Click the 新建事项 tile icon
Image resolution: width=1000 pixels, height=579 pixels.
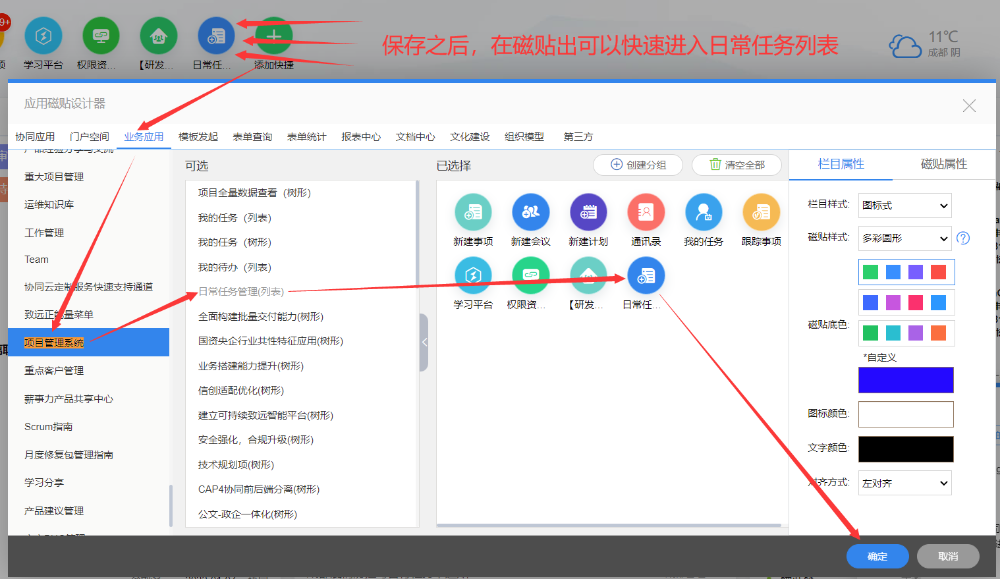473,212
